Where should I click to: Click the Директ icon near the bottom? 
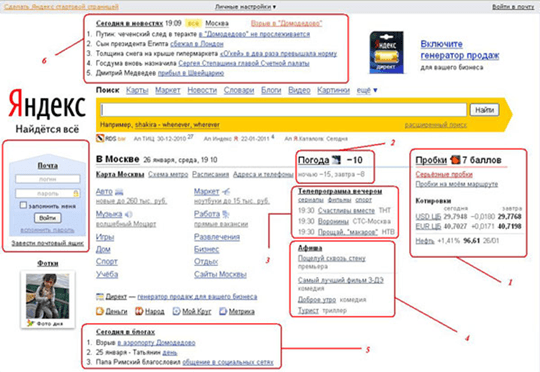[100, 296]
